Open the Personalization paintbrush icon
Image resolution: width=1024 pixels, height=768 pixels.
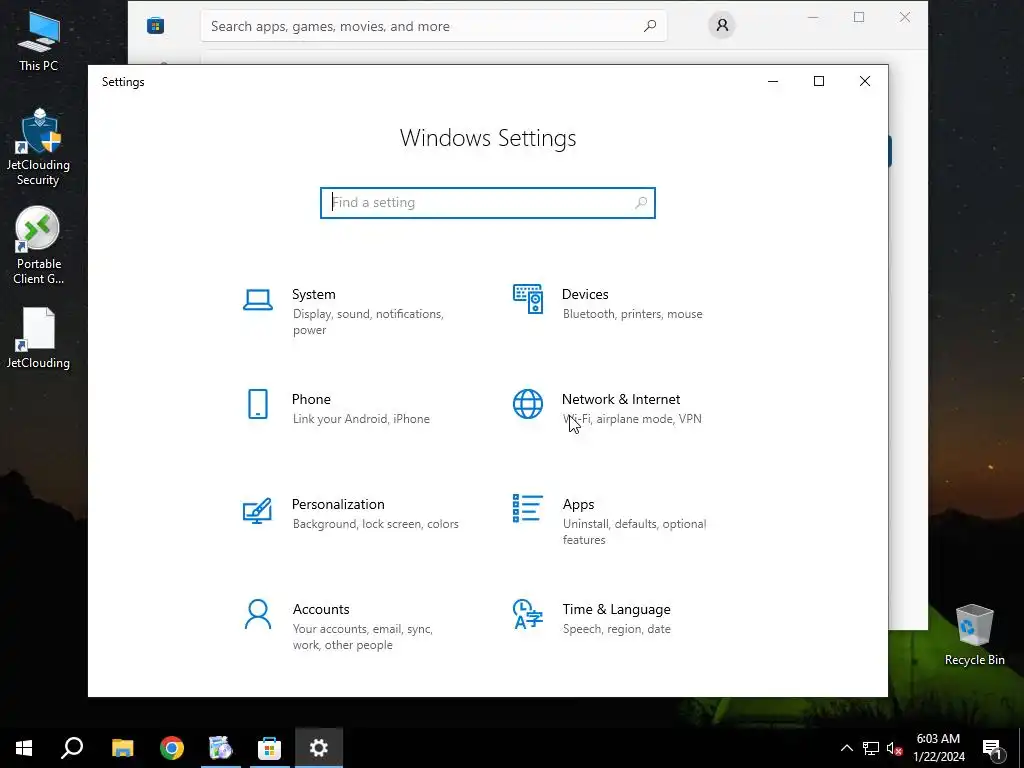(257, 510)
